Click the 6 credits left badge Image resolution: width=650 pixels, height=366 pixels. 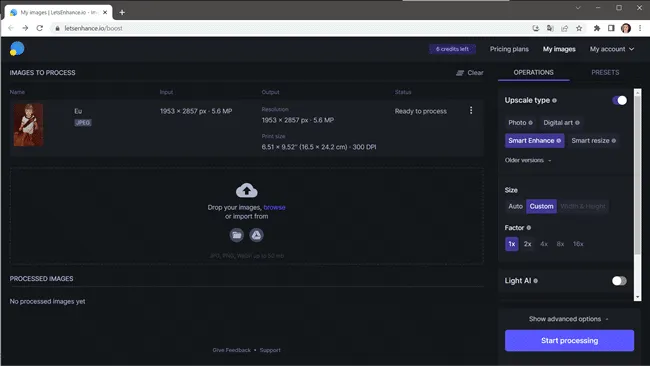click(452, 49)
